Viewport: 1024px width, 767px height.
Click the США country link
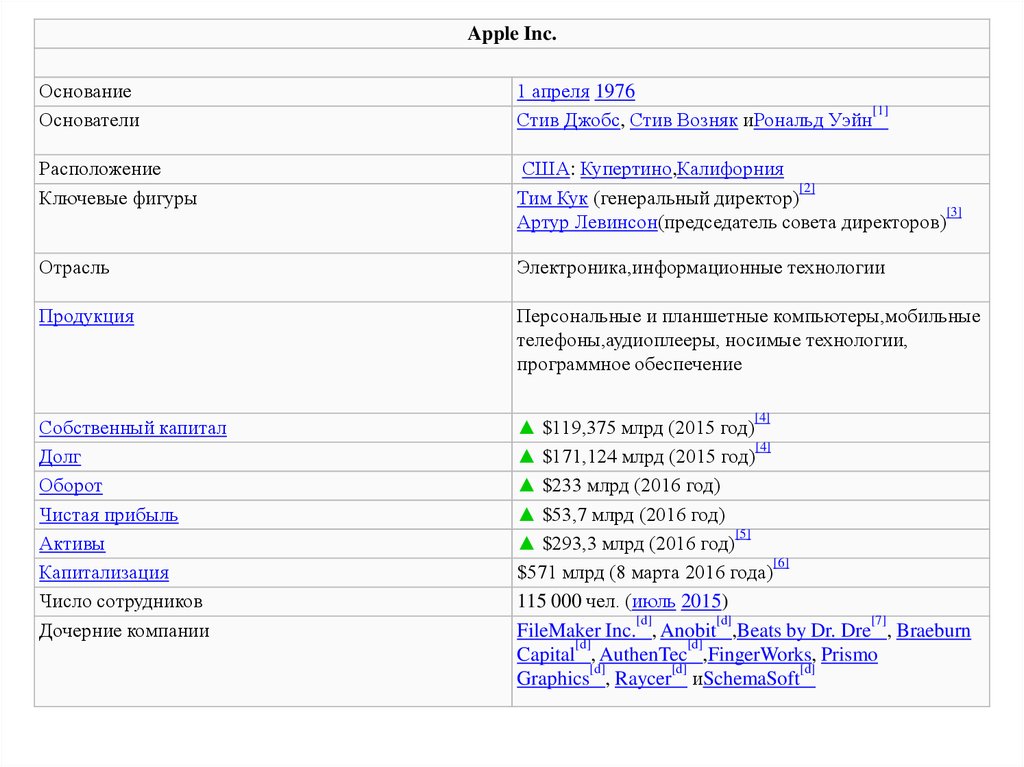point(546,170)
